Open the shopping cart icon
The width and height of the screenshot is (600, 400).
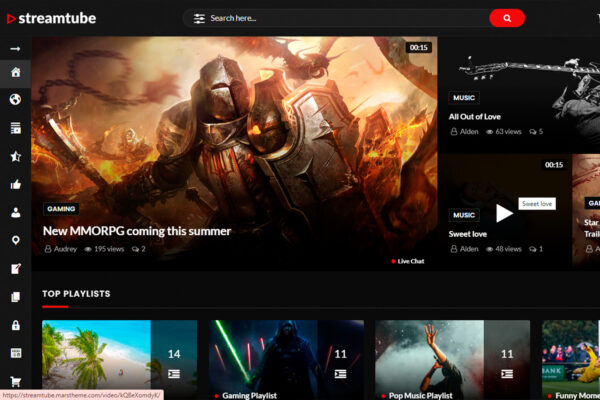16,381
